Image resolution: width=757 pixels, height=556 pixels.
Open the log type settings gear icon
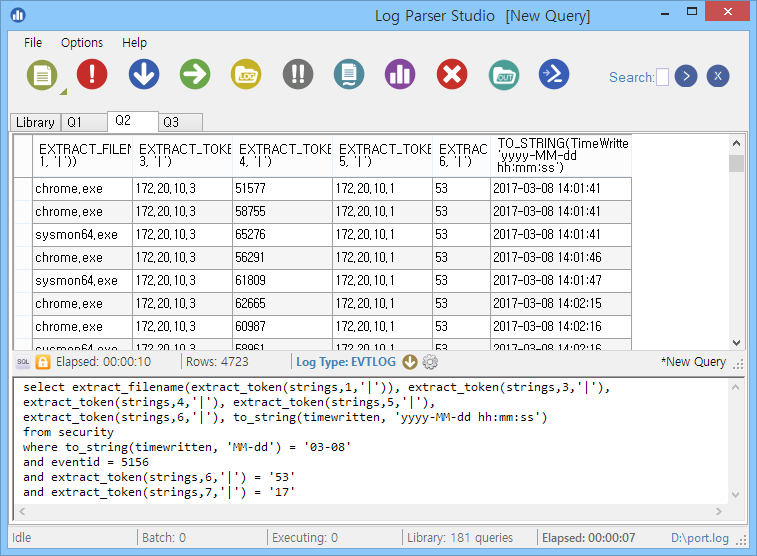pyautogui.click(x=430, y=362)
